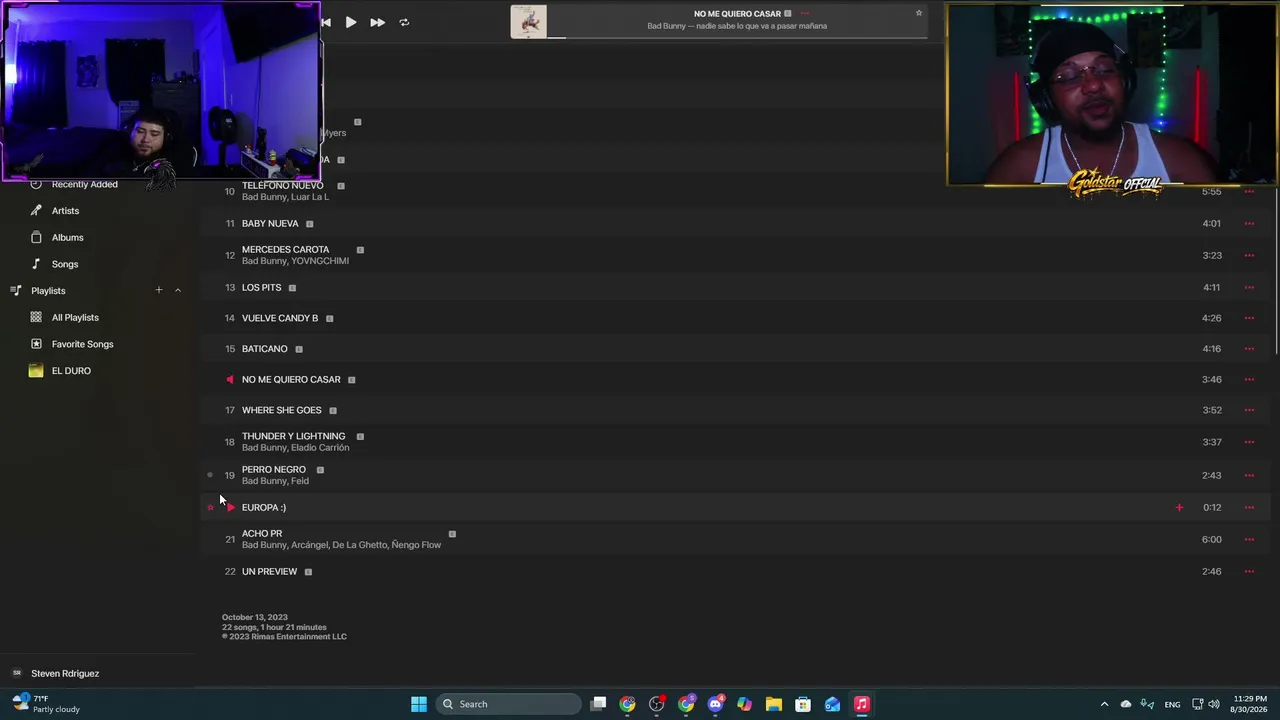Click the Playlists section icon

15,291
